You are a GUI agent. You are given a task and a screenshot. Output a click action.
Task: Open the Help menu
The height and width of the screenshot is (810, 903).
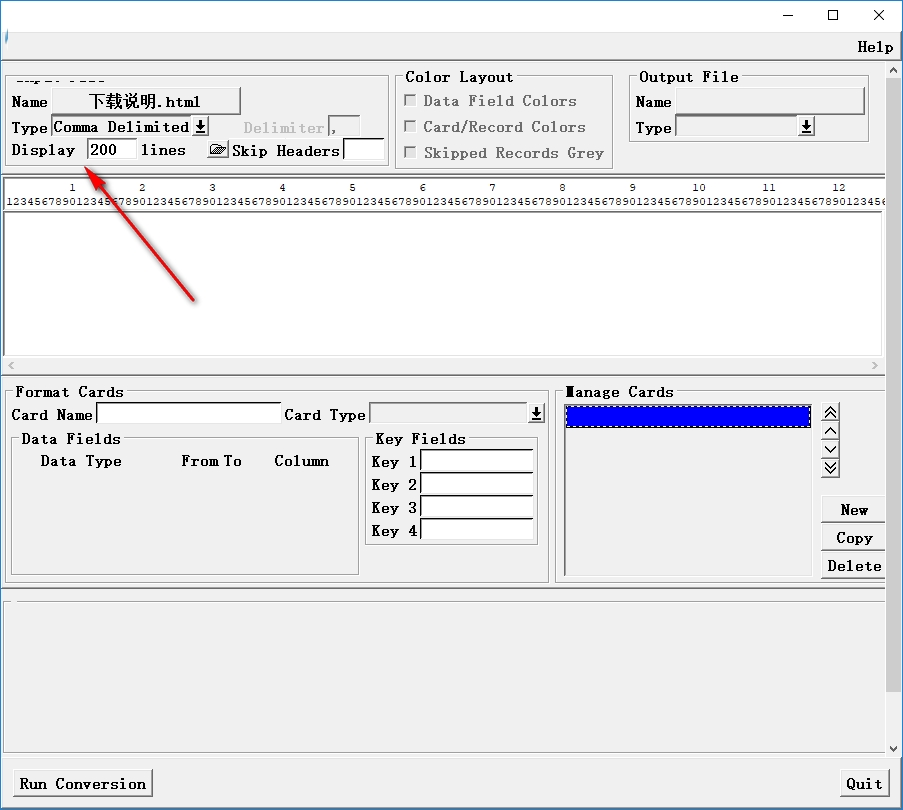tap(875, 47)
